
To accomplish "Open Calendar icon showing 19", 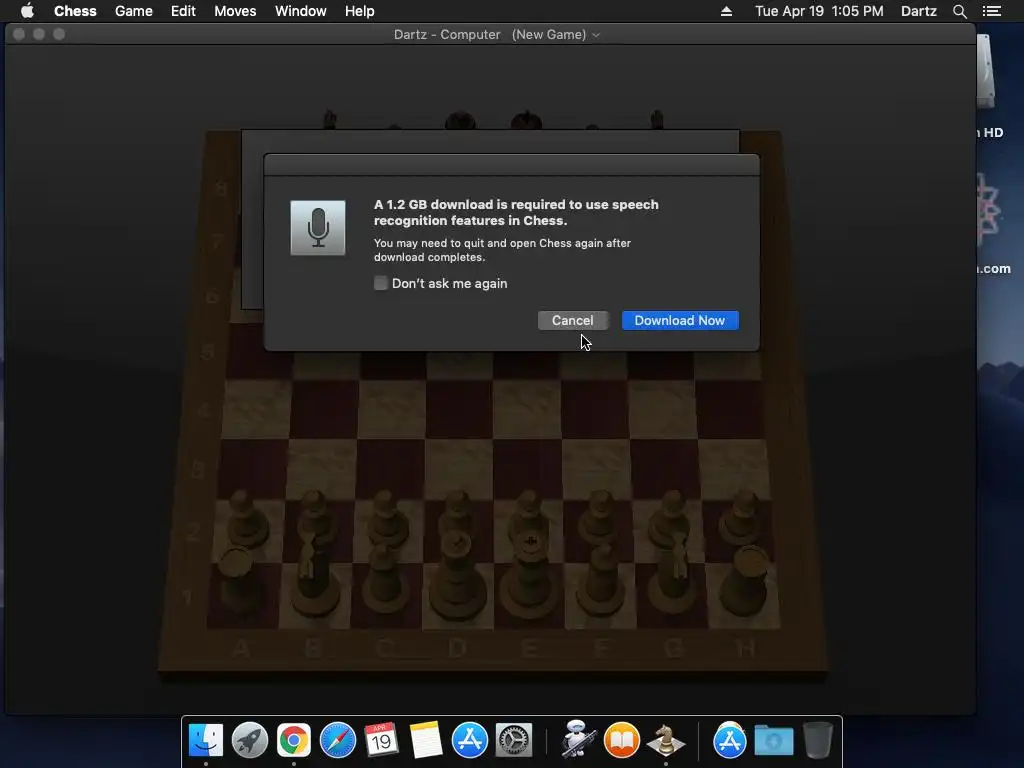I will [x=381, y=741].
